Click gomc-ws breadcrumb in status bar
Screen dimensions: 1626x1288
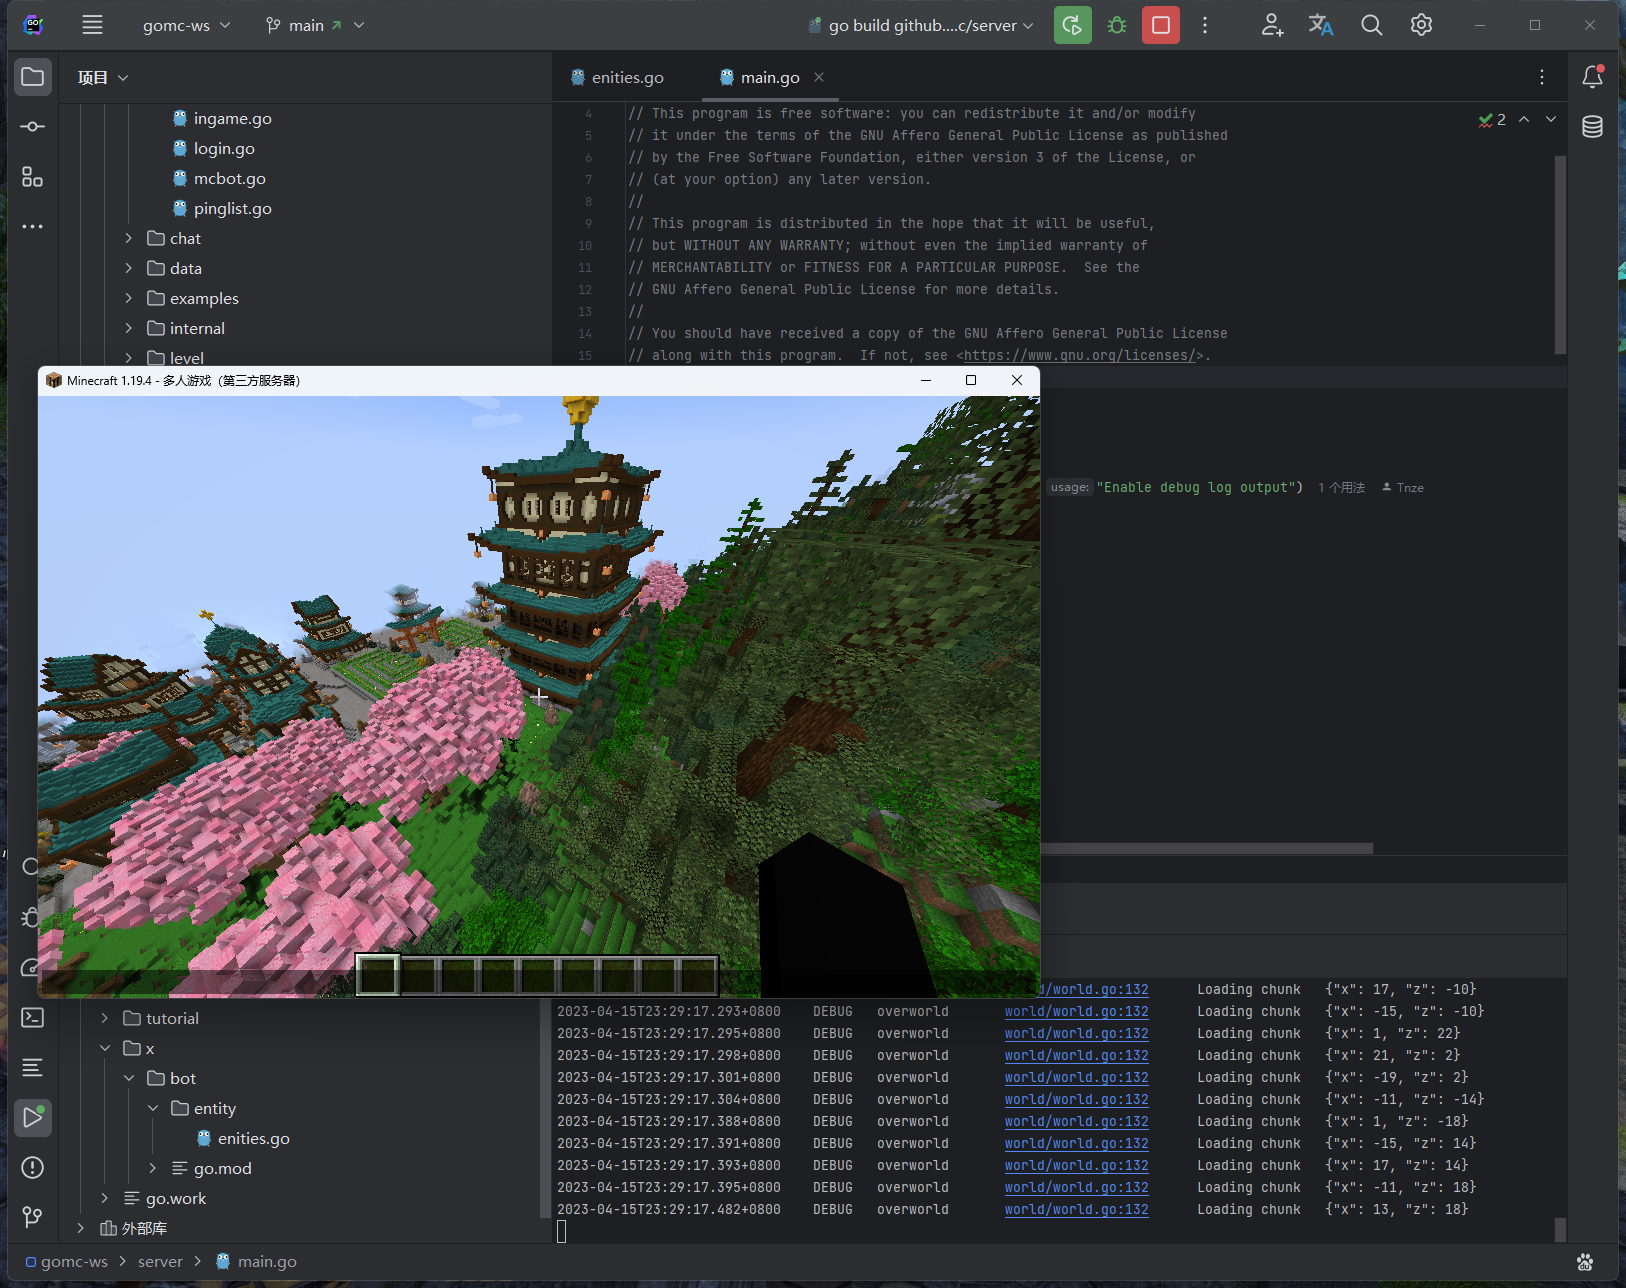(x=66, y=1262)
